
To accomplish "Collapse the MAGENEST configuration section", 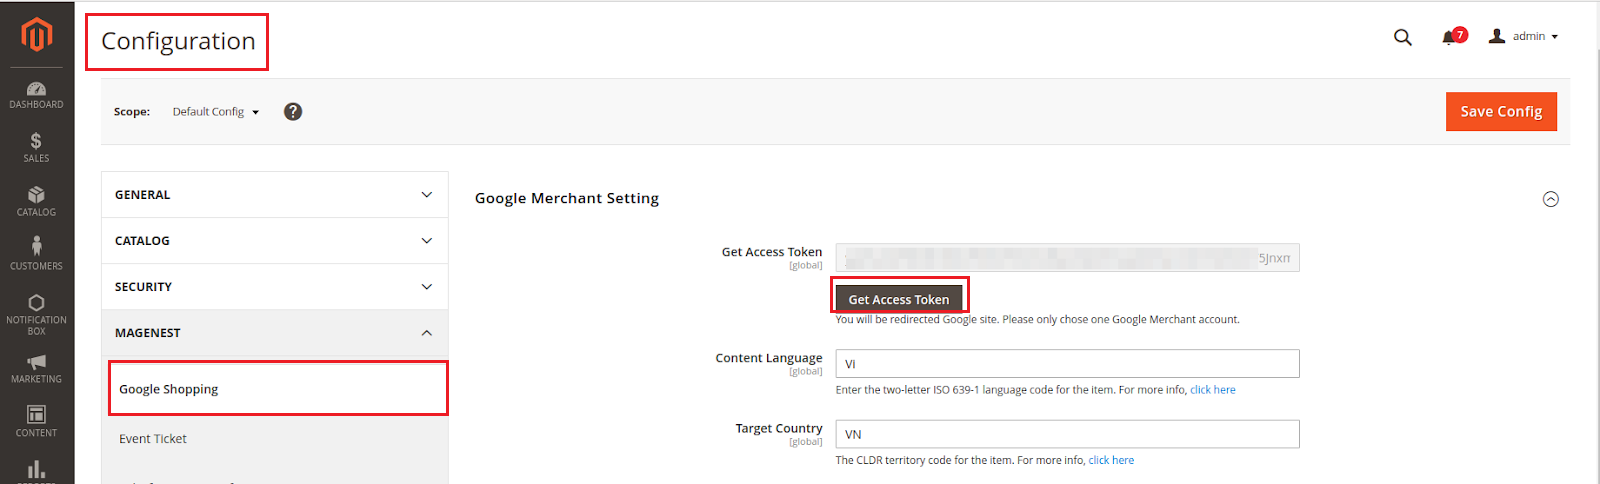I will (x=275, y=333).
